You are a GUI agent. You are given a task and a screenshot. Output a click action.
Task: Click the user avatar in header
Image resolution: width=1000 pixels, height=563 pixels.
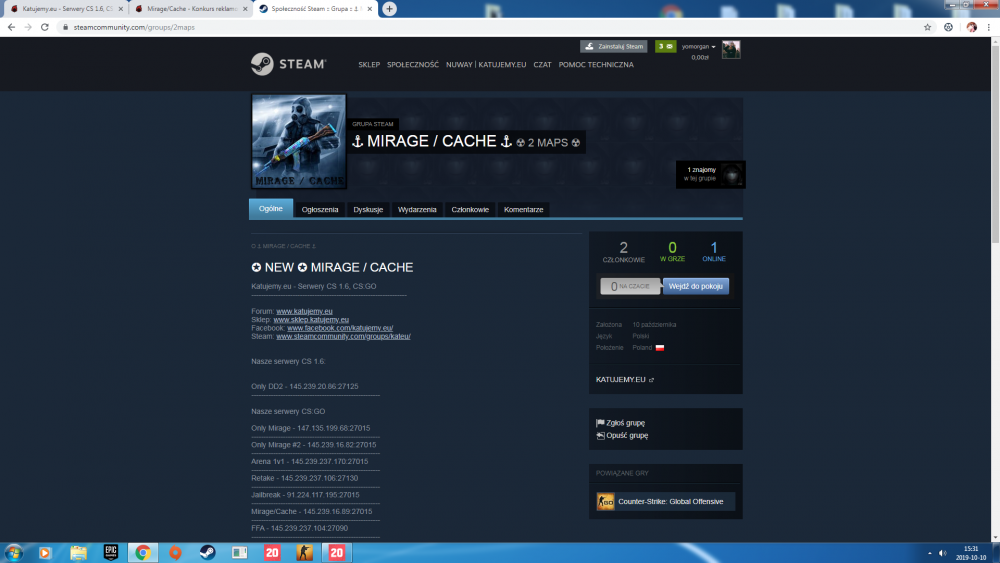tap(731, 50)
